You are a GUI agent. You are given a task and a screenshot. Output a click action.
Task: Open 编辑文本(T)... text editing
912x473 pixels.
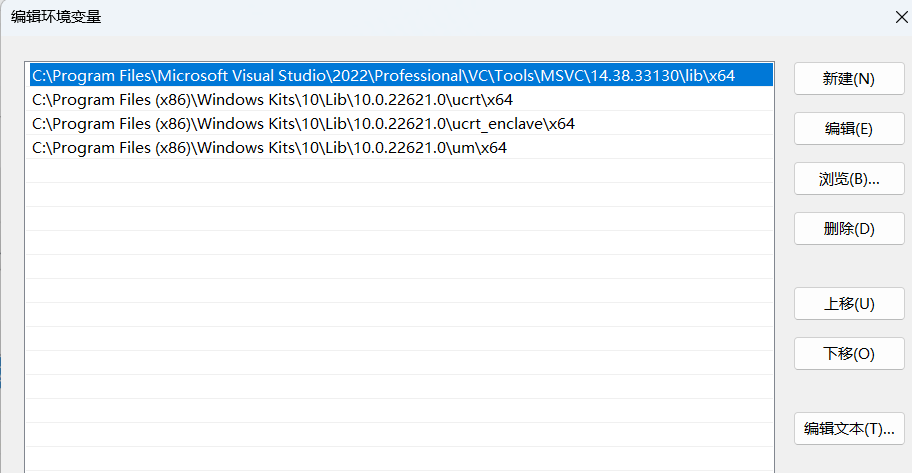point(849,429)
